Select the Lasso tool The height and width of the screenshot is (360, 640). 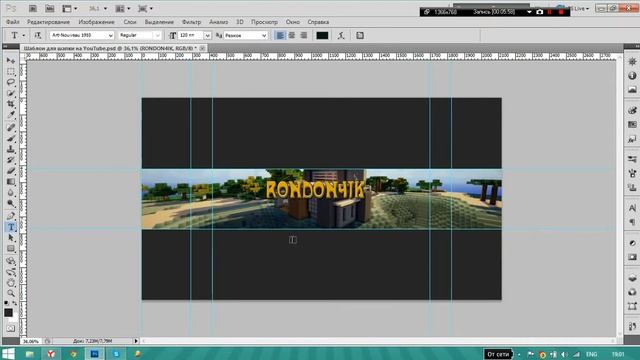coord(11,82)
